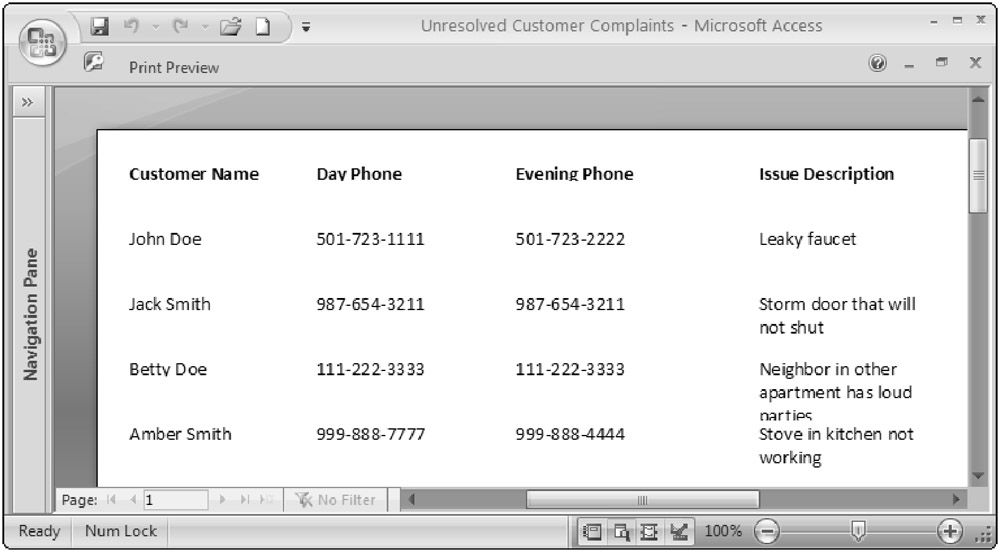Click the zoom out minus button
The image size is (1000, 552).
pos(765,531)
